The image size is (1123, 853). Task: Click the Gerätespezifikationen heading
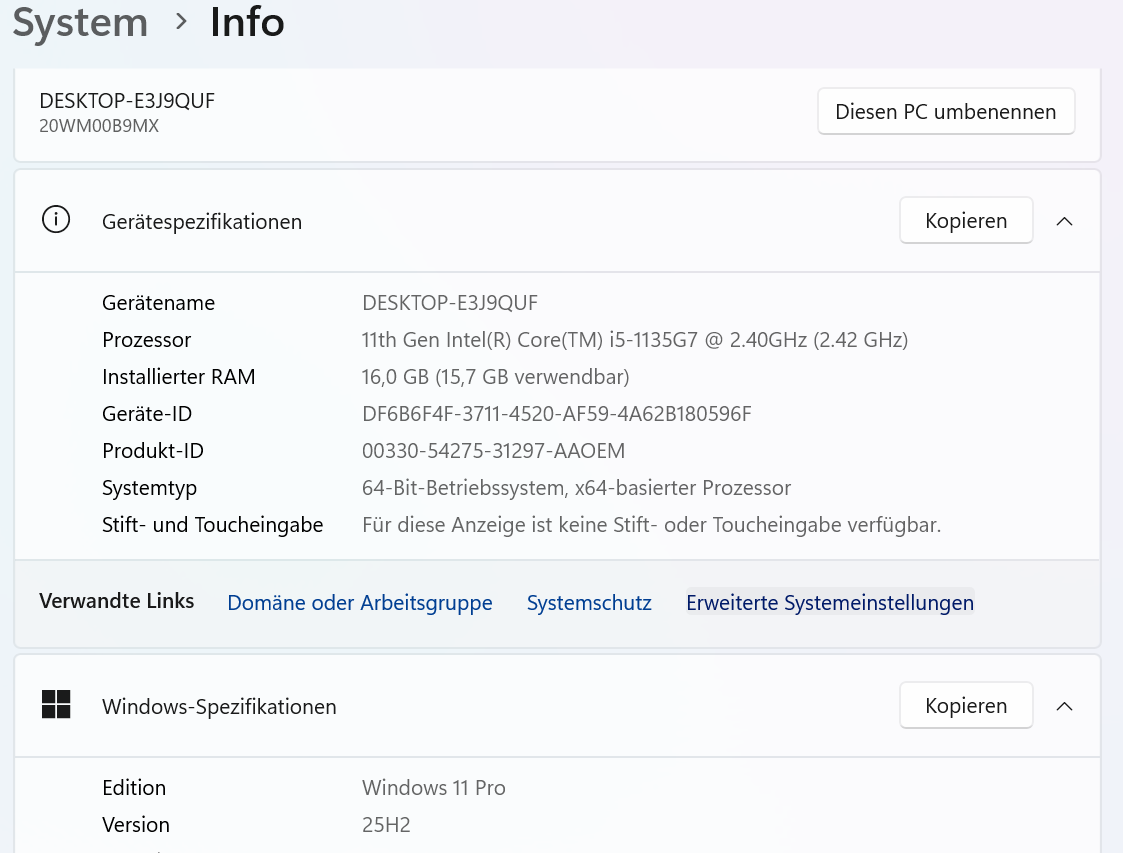[x=202, y=222]
